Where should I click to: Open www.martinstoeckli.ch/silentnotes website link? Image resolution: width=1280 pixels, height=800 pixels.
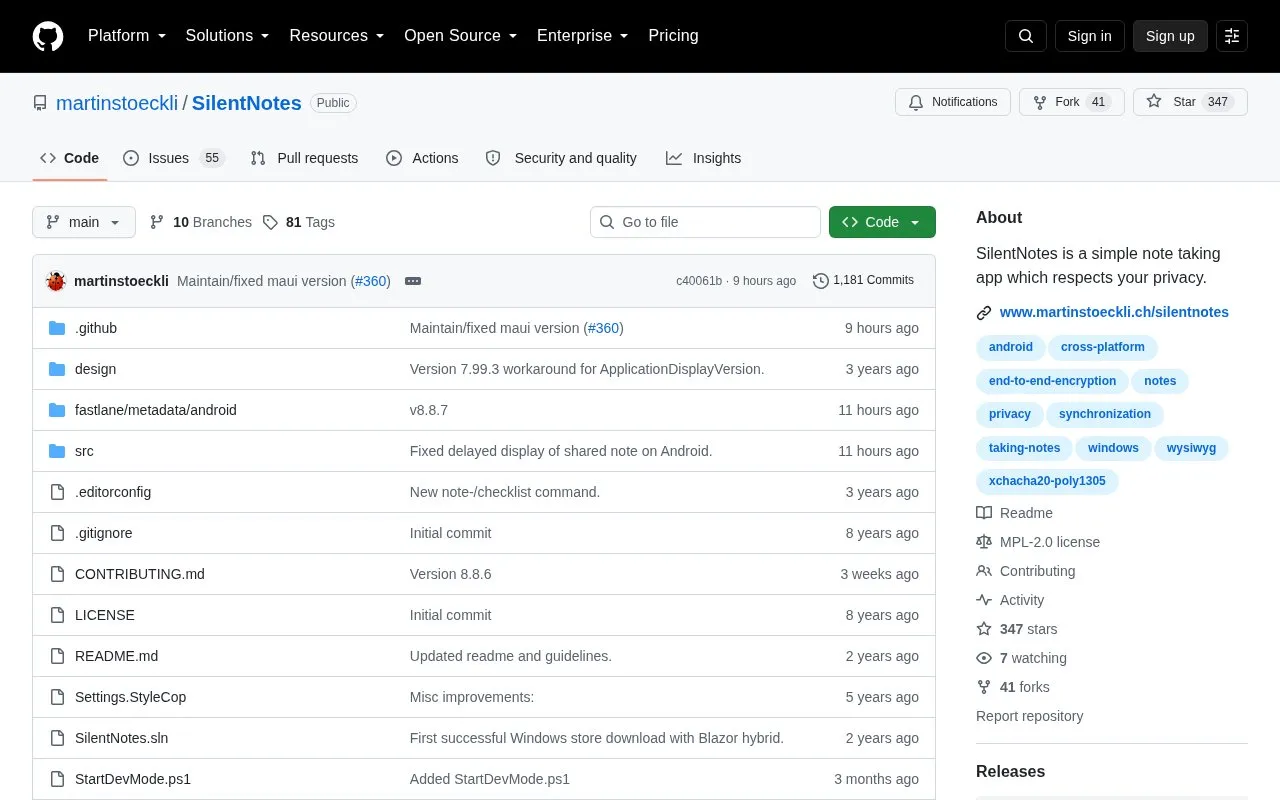point(1114,312)
